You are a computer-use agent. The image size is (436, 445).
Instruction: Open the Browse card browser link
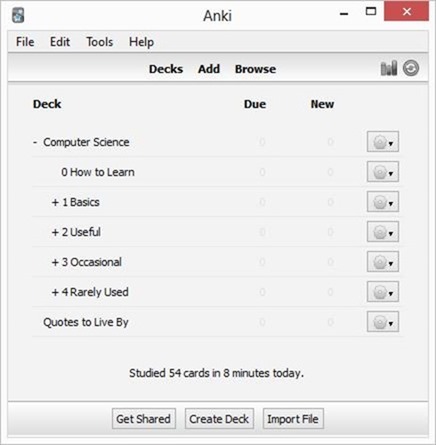point(255,69)
